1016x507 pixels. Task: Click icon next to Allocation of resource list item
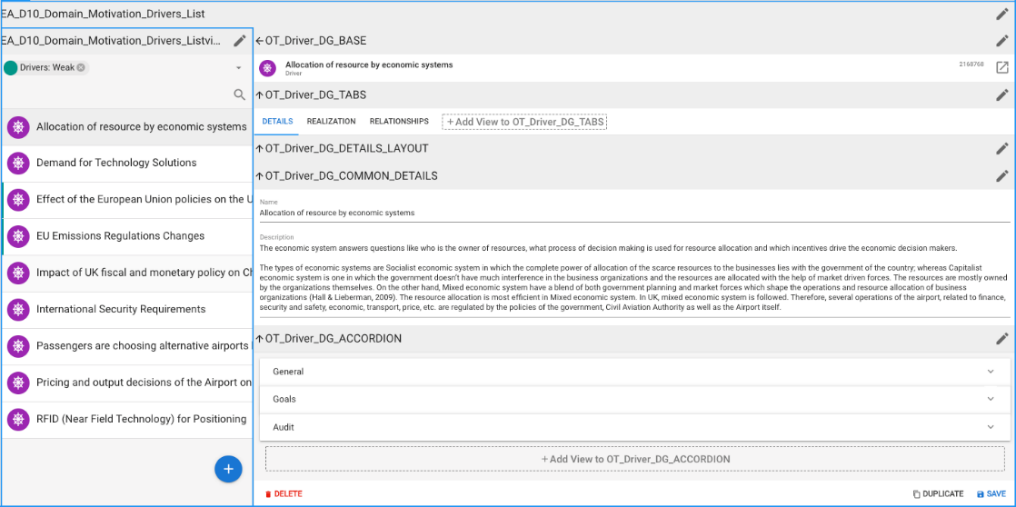[18, 127]
